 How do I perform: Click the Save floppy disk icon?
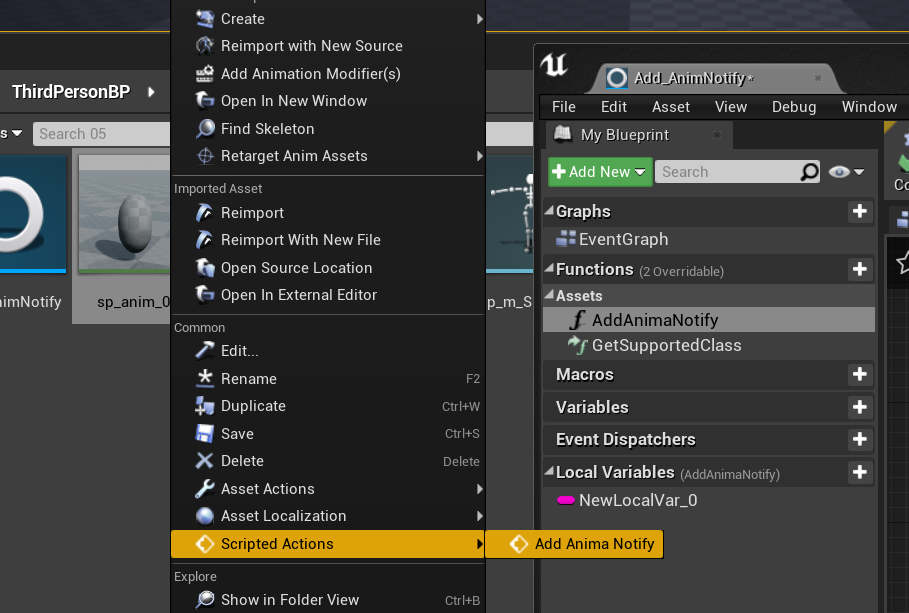click(x=205, y=434)
